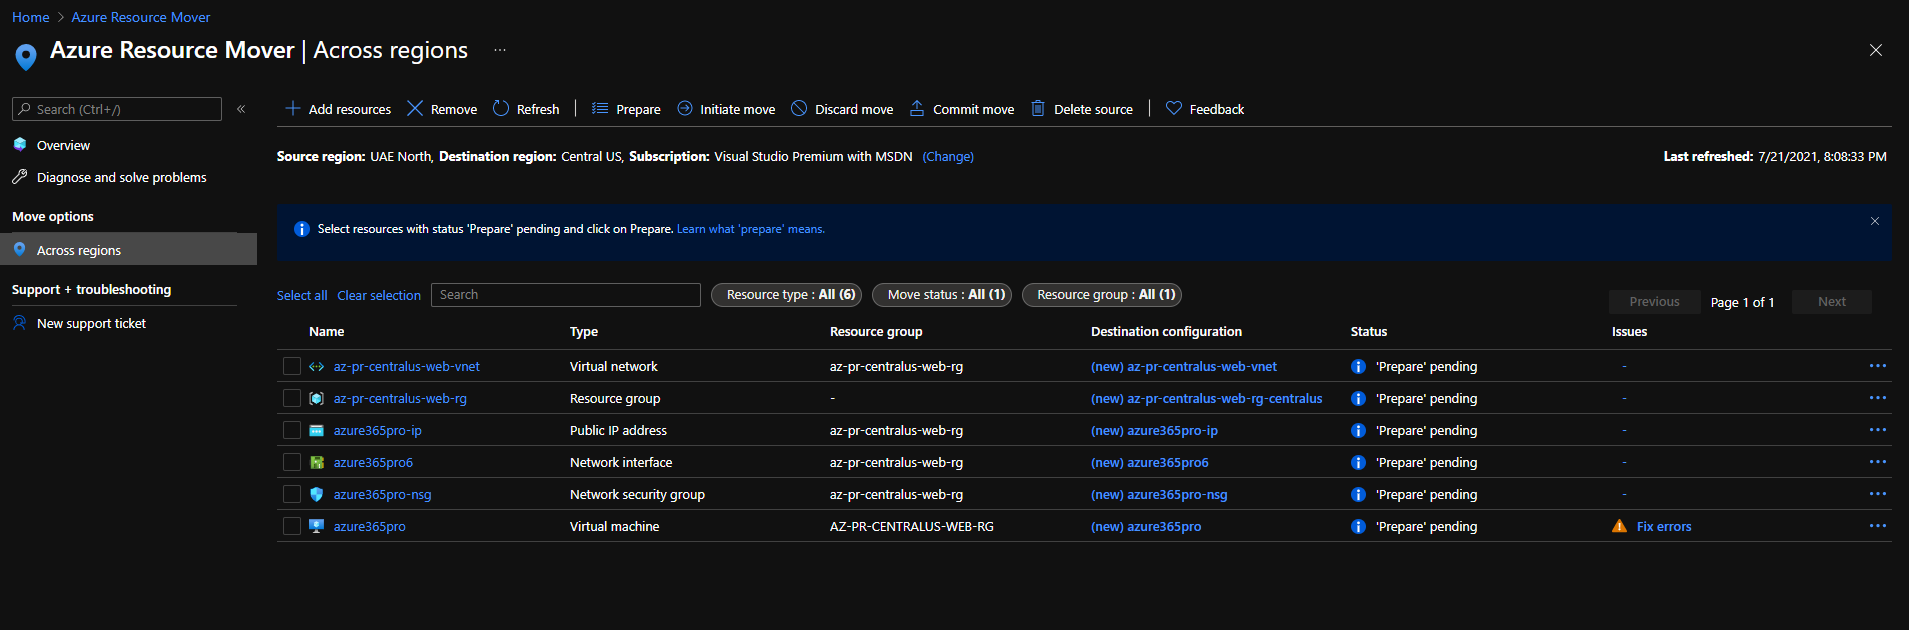Image resolution: width=1909 pixels, height=630 pixels.
Task: Click the virtual machine icon for azure365pro
Action: click(316, 526)
